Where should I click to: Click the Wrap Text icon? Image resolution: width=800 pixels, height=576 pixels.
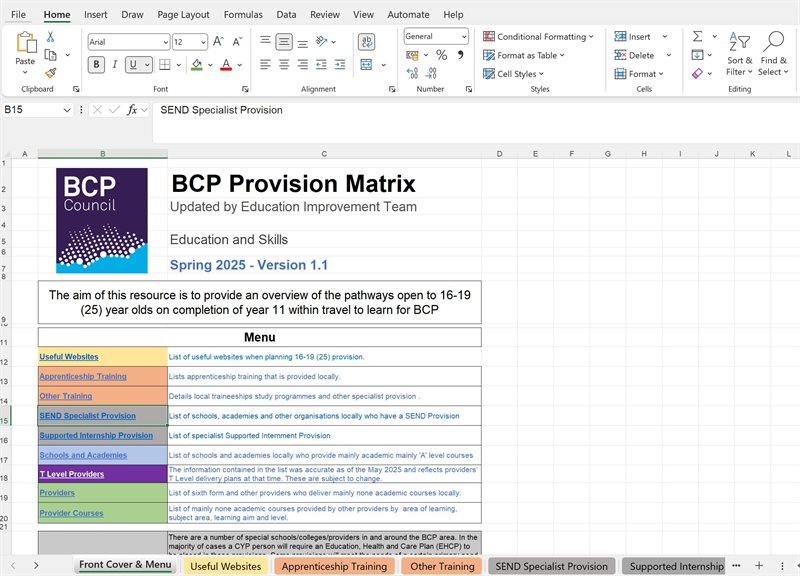click(366, 42)
